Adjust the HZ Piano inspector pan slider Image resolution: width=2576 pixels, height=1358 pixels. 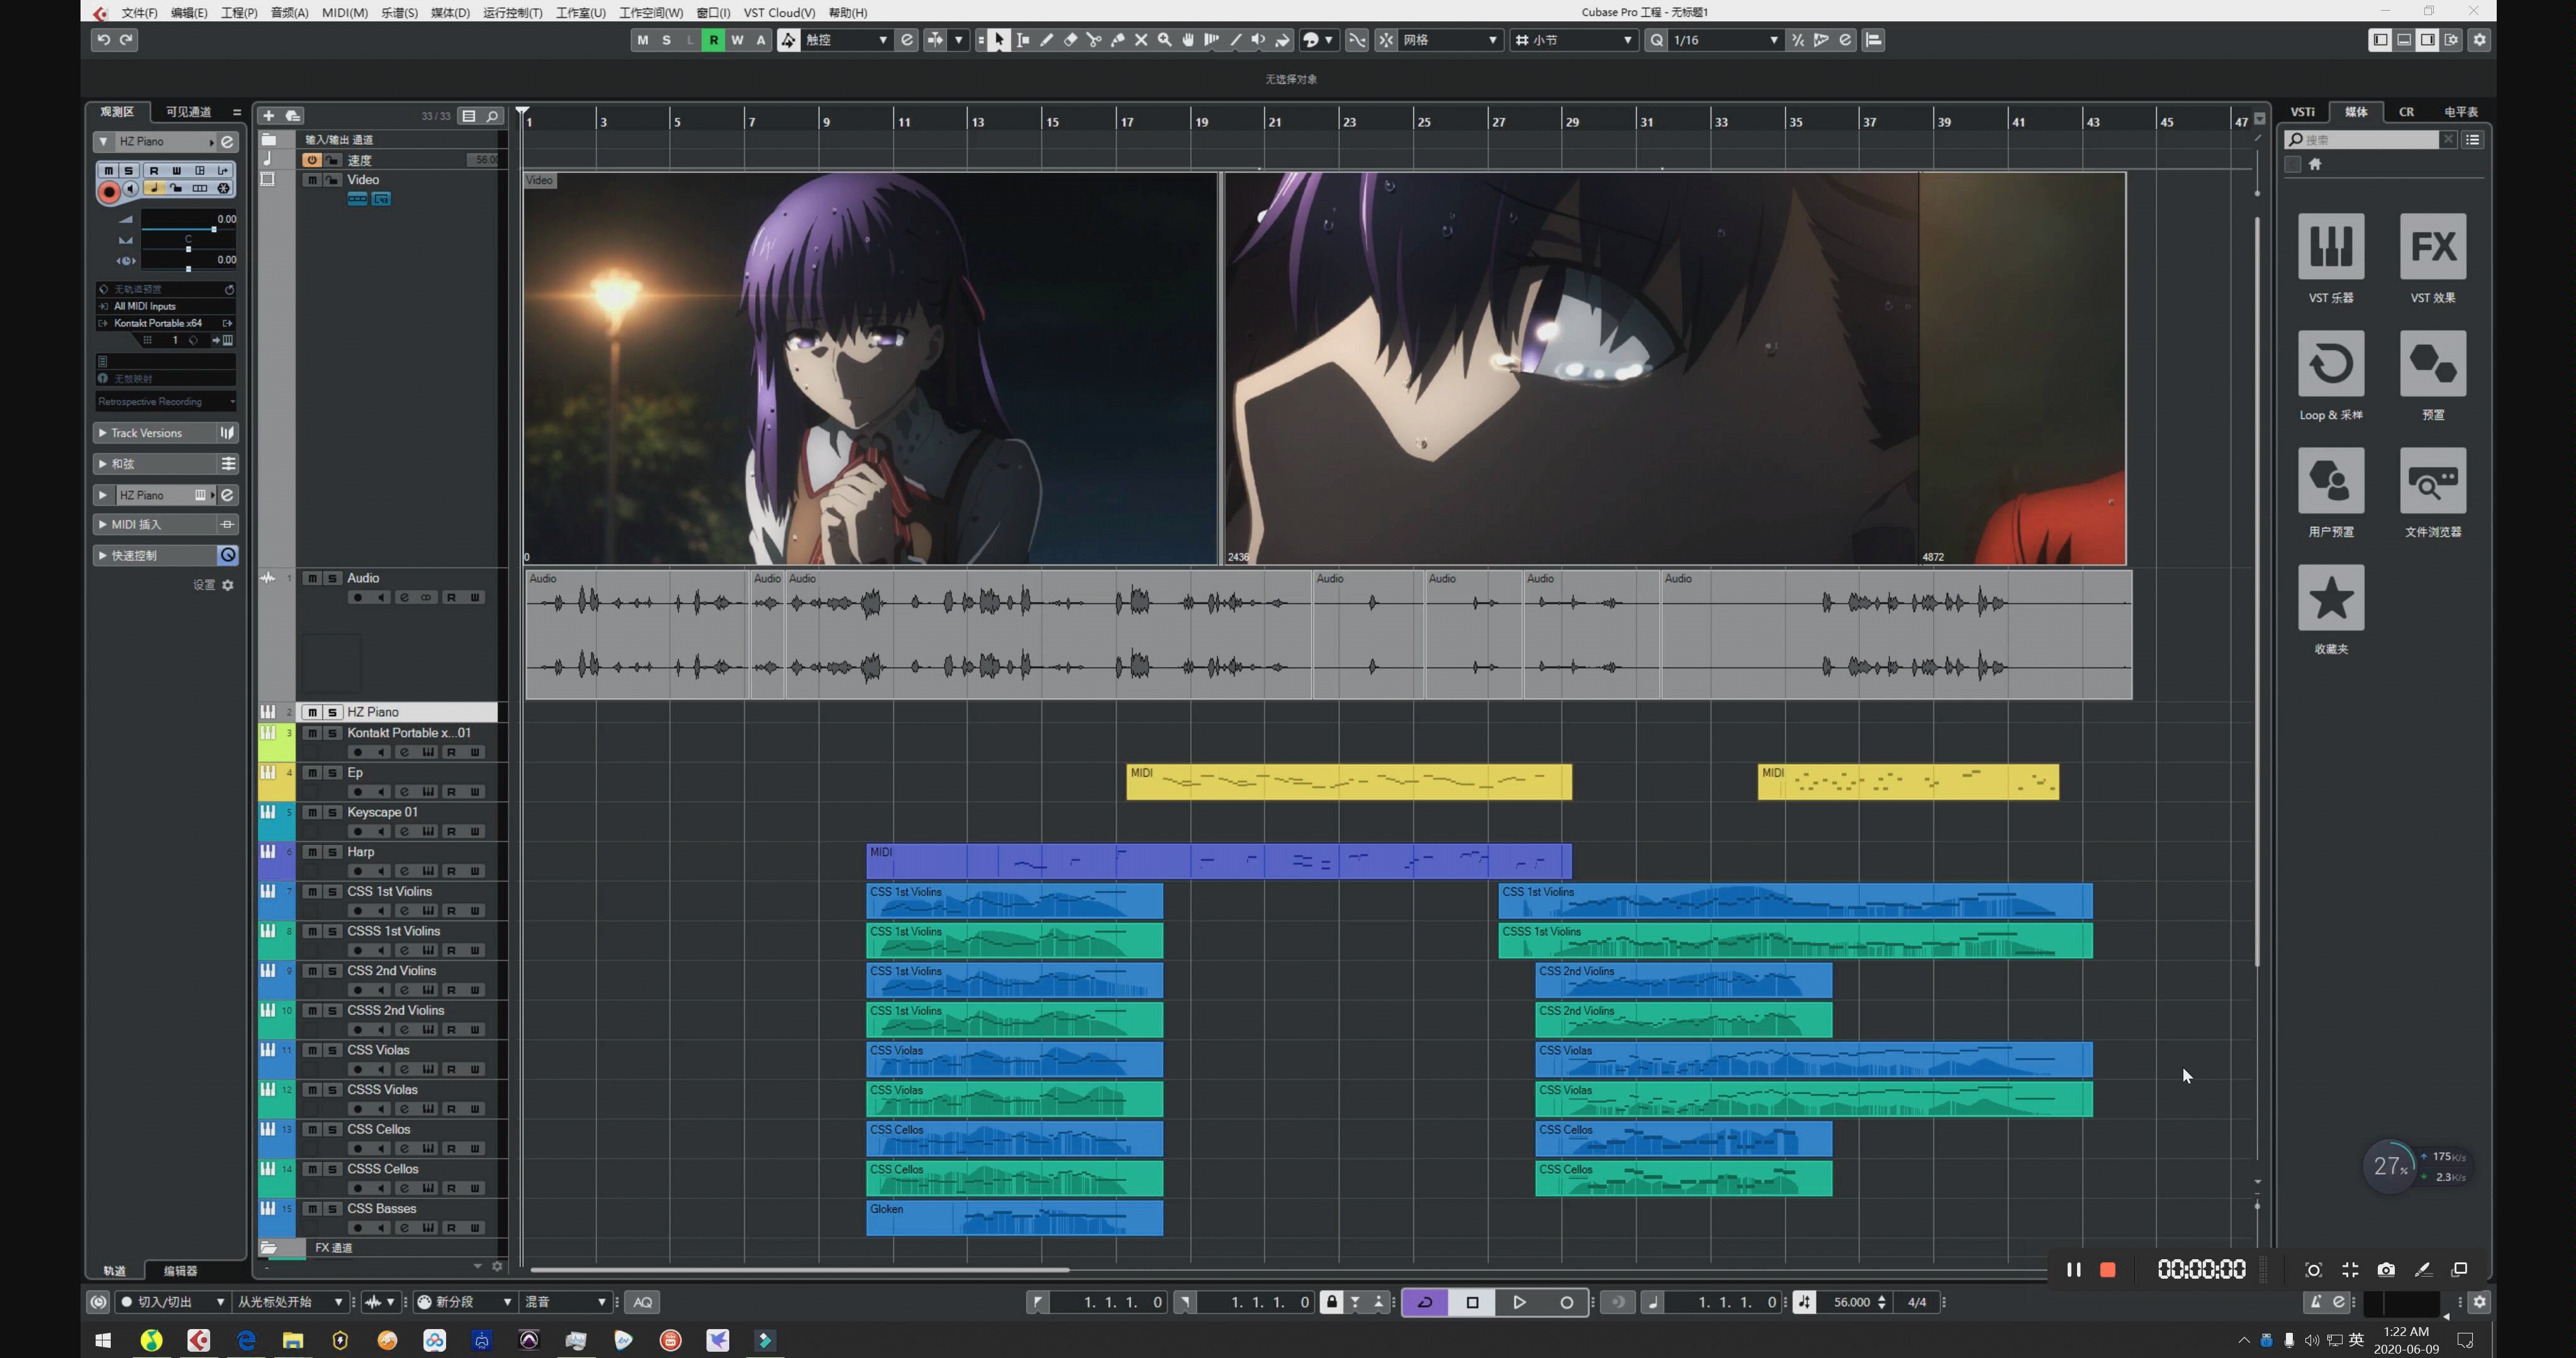point(188,248)
